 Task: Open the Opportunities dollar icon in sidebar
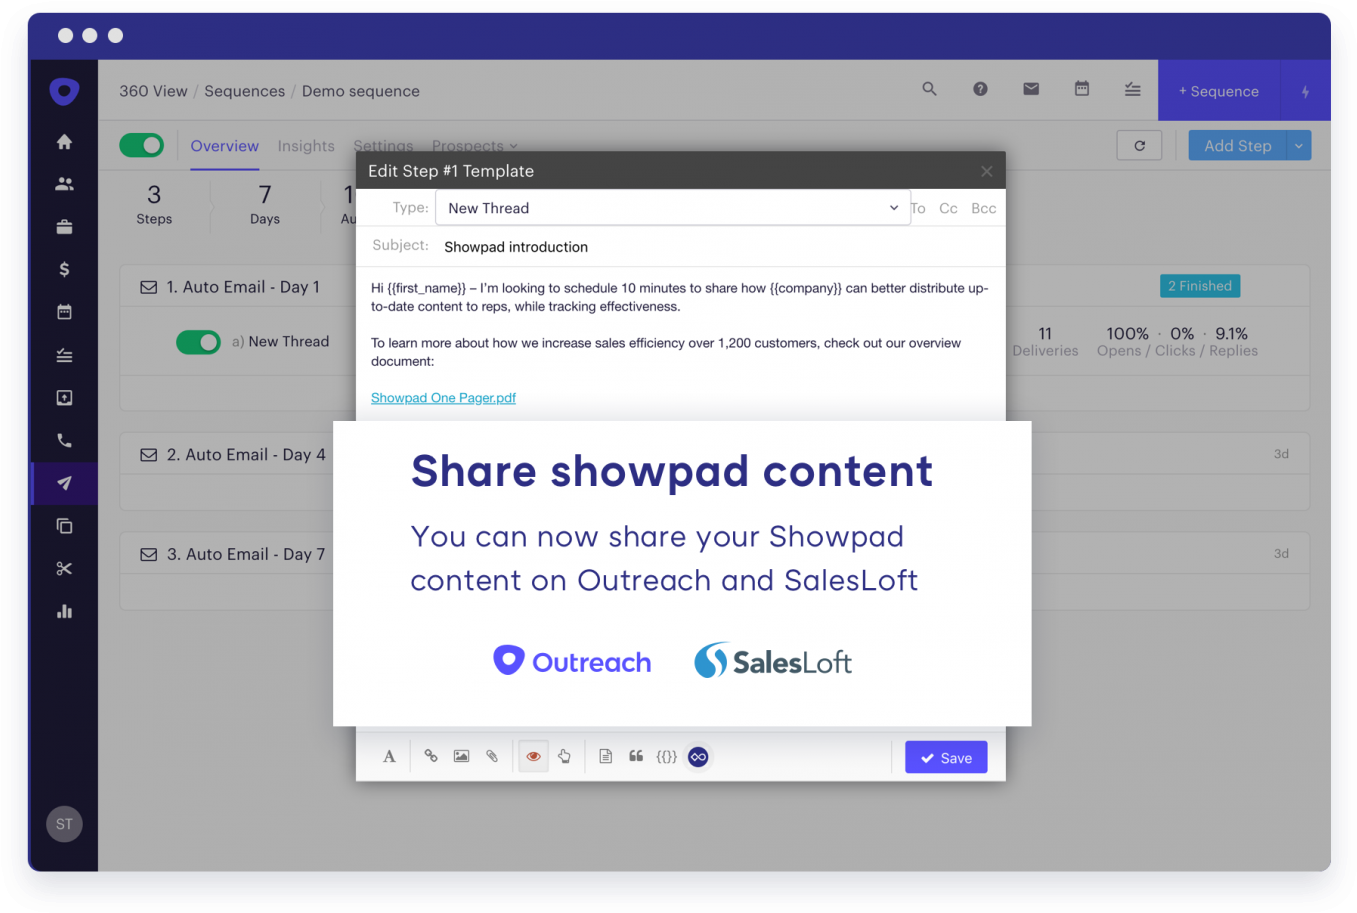coord(64,269)
